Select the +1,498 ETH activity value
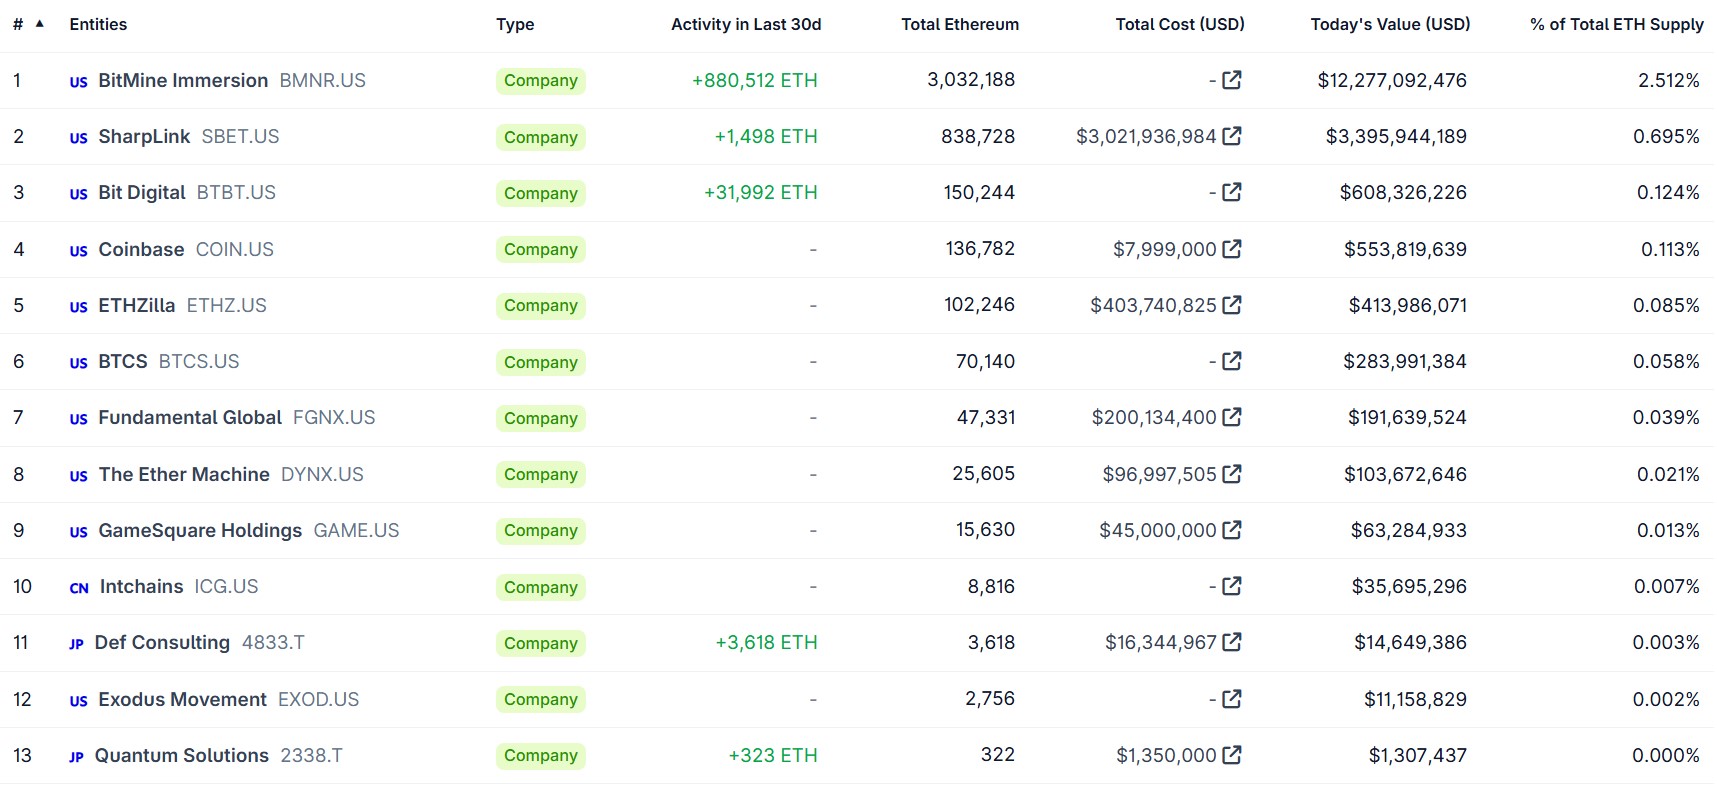Viewport: 1717px width, 787px height. coord(766,136)
